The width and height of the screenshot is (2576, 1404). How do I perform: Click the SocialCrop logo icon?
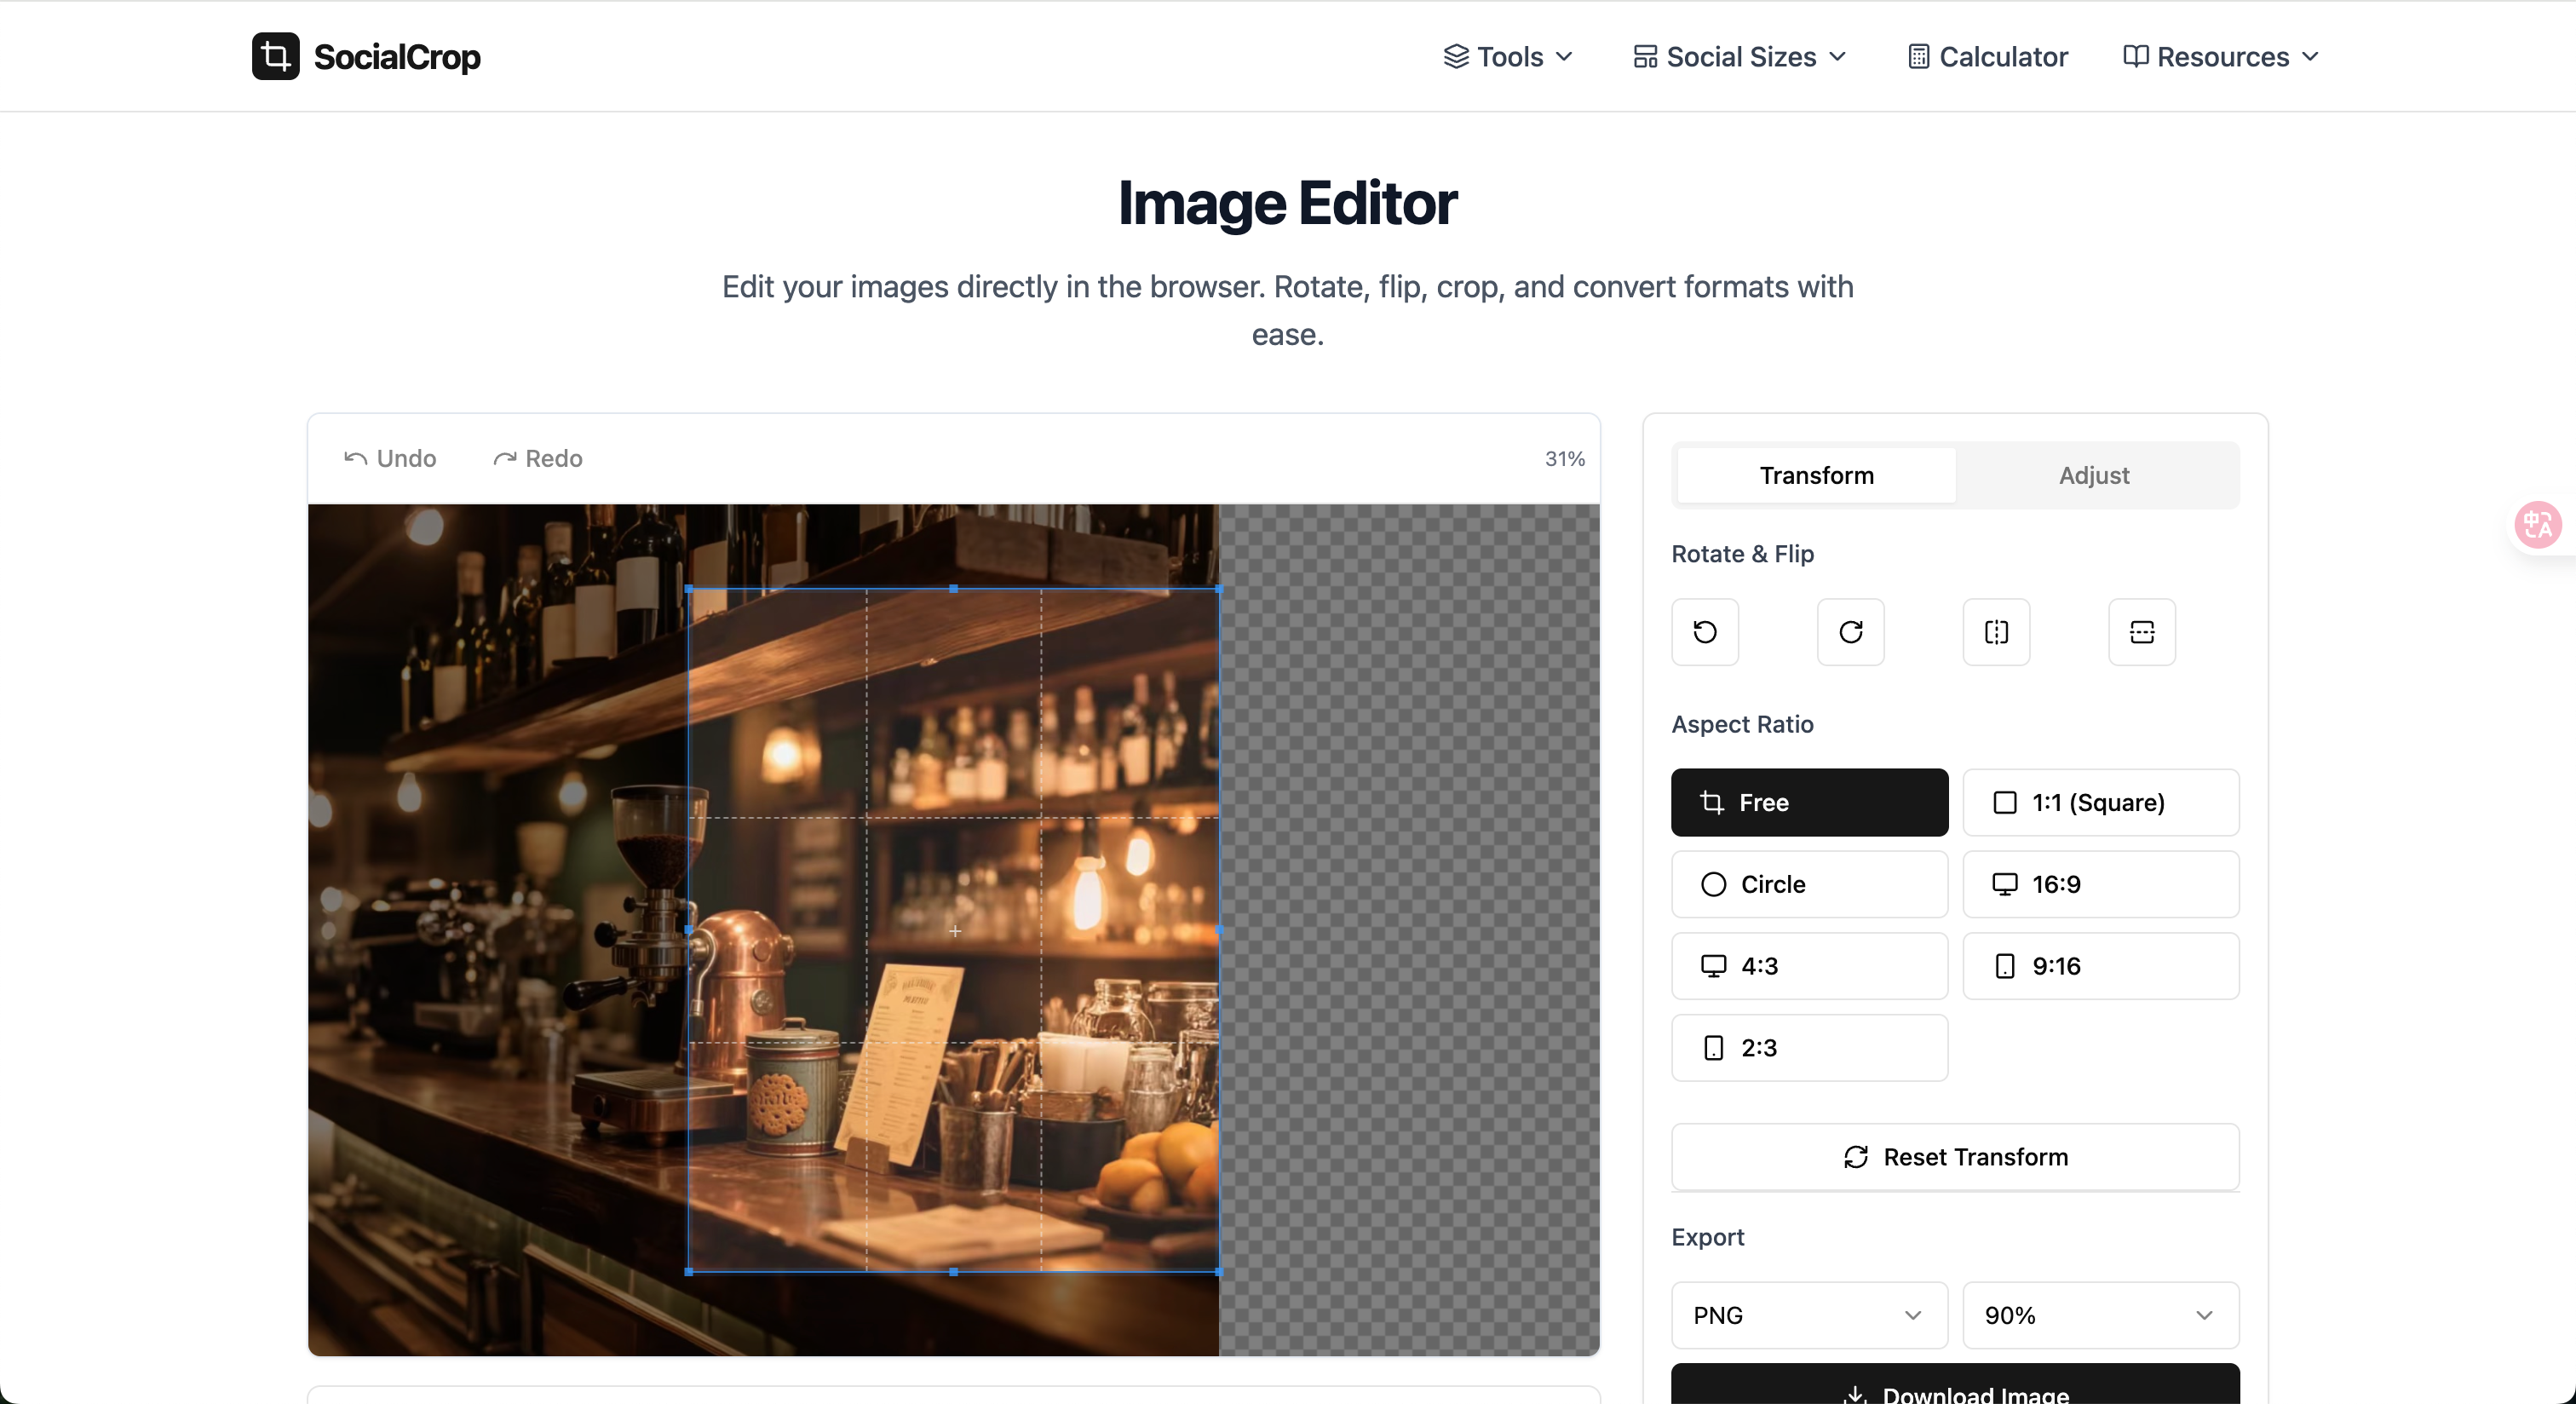[x=275, y=56]
